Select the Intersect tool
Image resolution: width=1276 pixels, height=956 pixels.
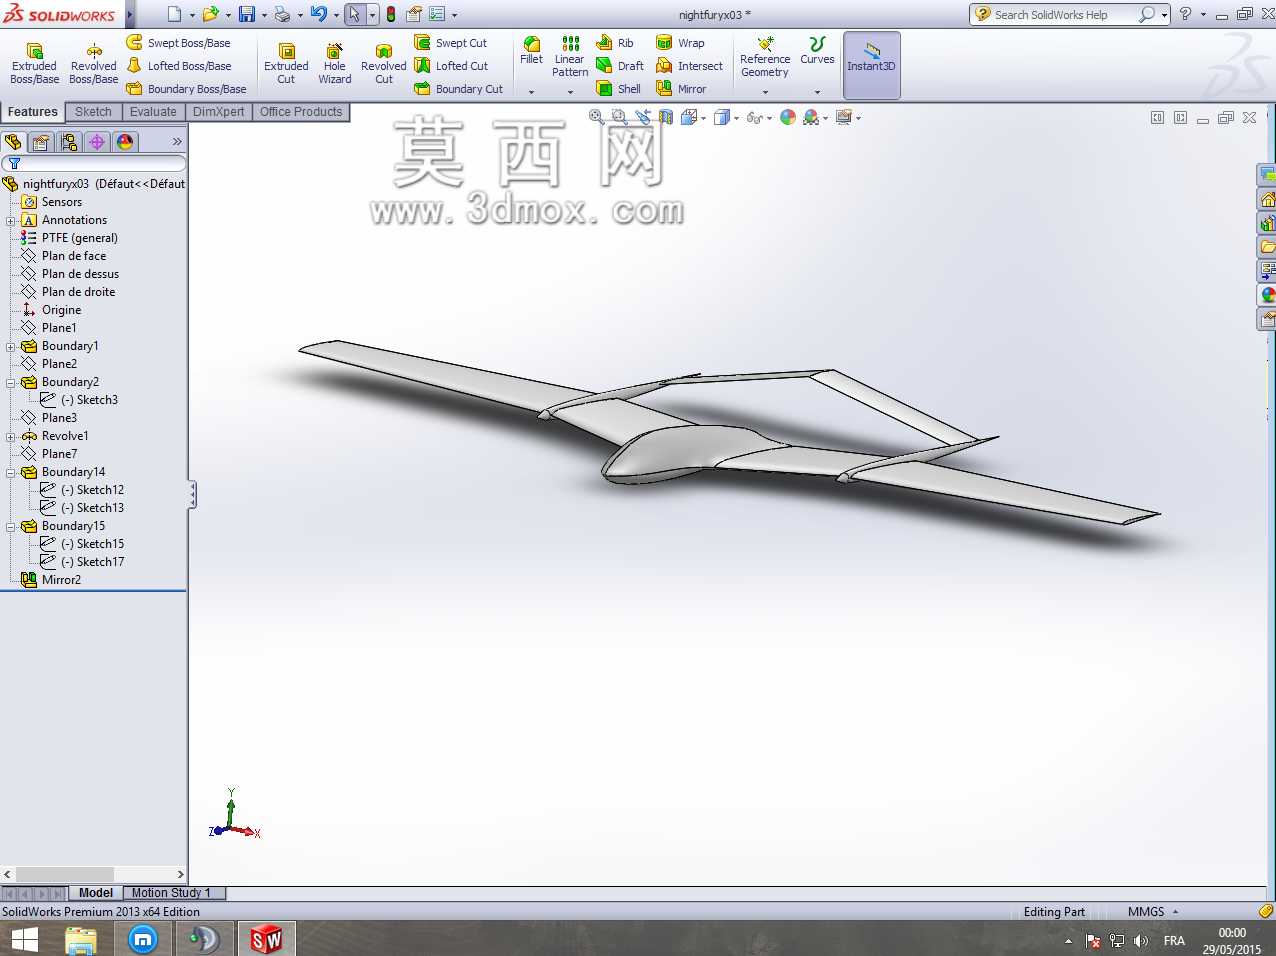[x=689, y=66]
